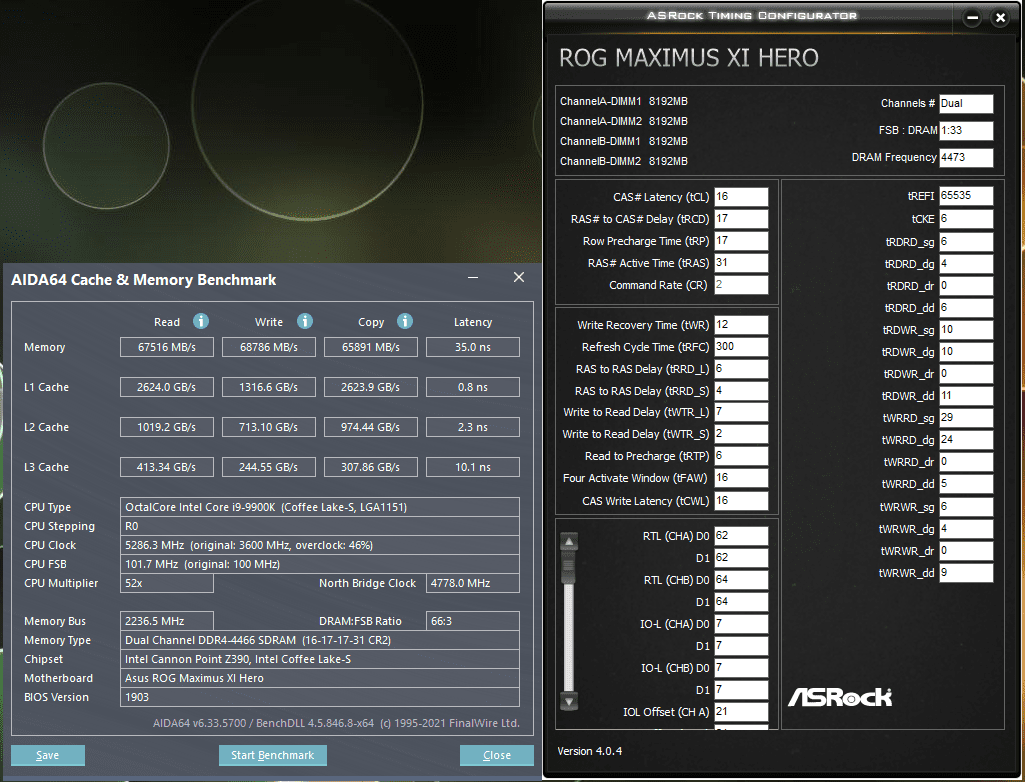Screen dimensions: 1025x782
Task: Click the Memory Write value 68786 MB/s
Action: point(269,347)
